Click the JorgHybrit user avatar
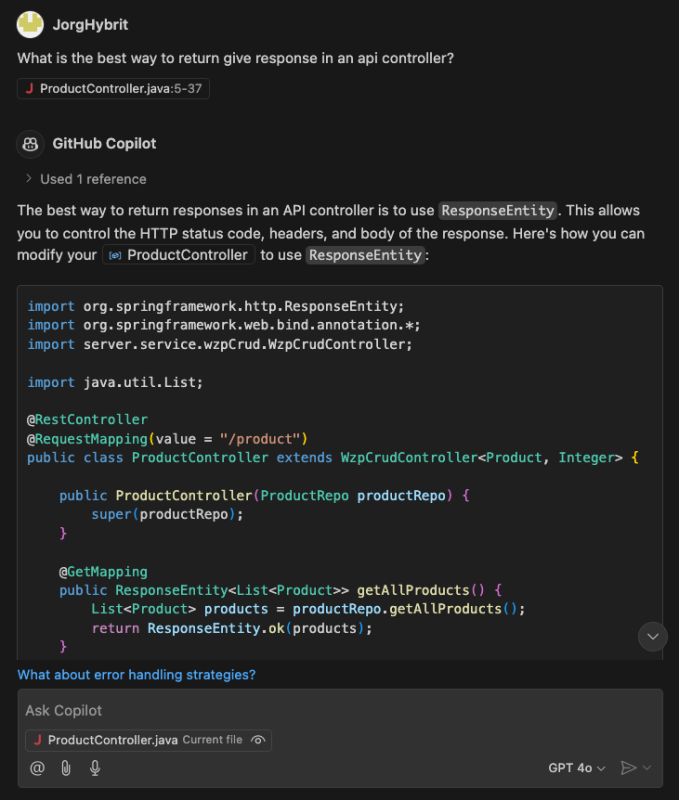Image resolution: width=679 pixels, height=800 pixels. click(x=31, y=24)
